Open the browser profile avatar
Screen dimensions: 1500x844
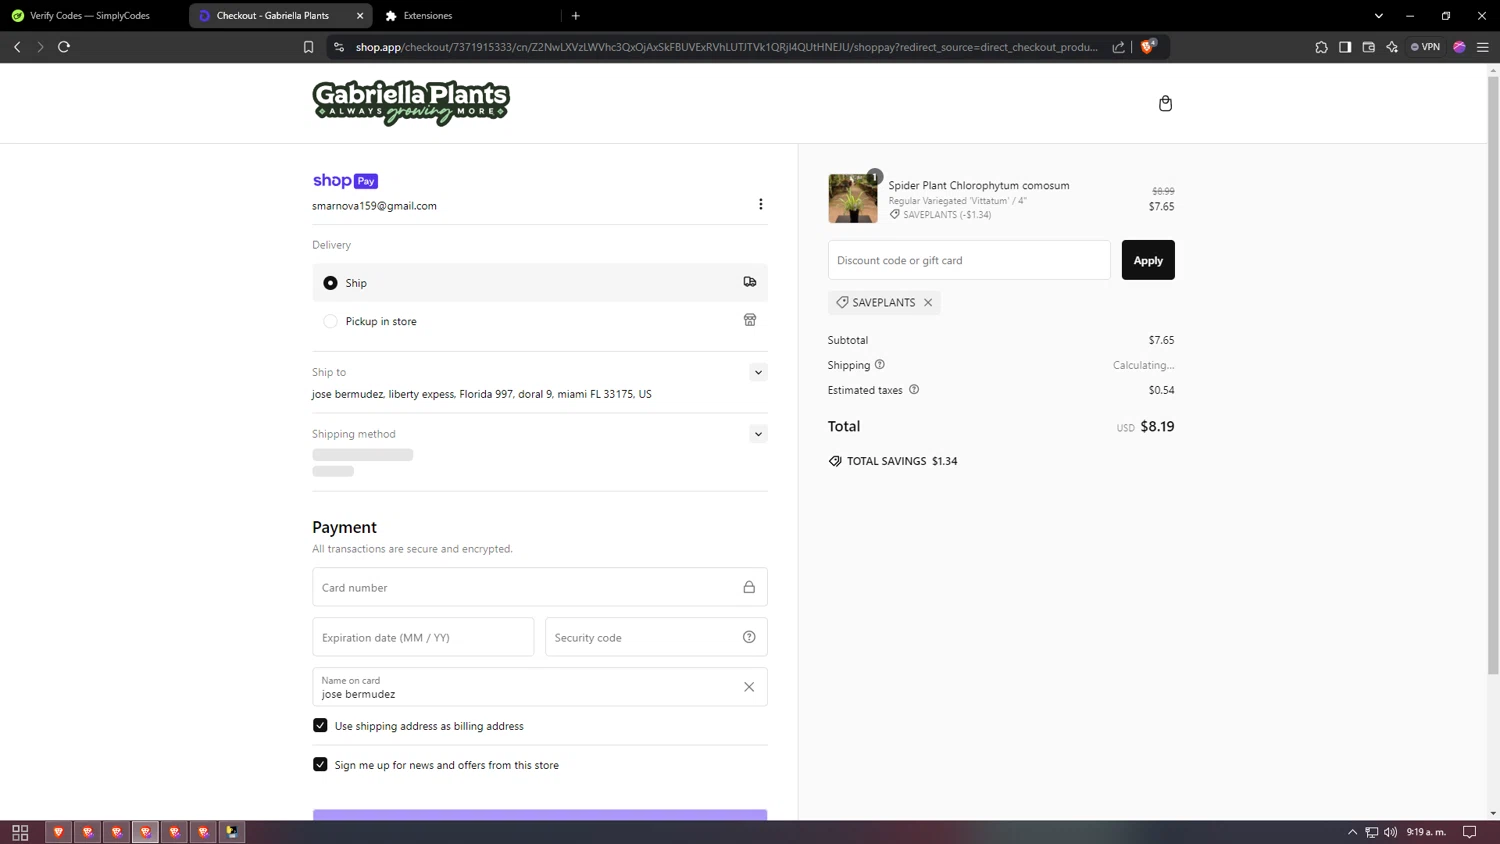[1459, 47]
